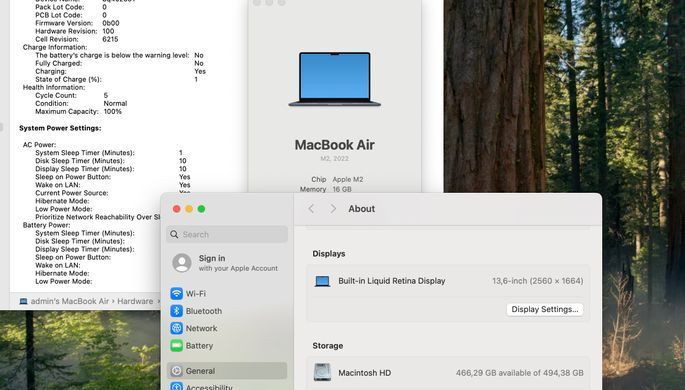Select Prioritize Network Reachability row
This screenshot has width=685, height=390.
(98, 217)
